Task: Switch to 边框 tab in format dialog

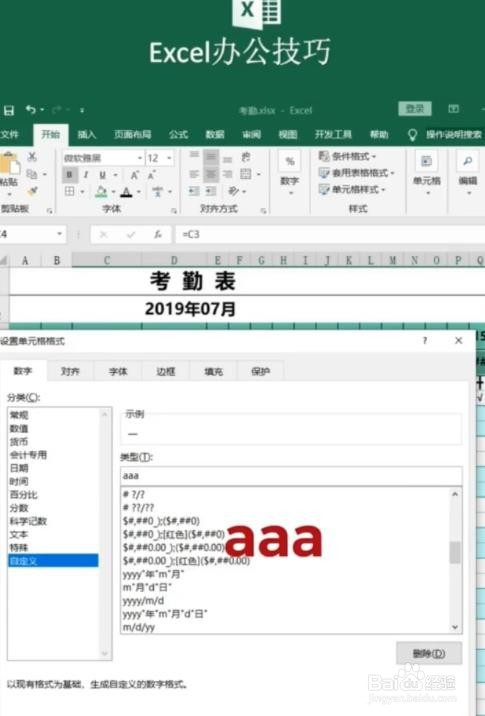Action: click(166, 372)
